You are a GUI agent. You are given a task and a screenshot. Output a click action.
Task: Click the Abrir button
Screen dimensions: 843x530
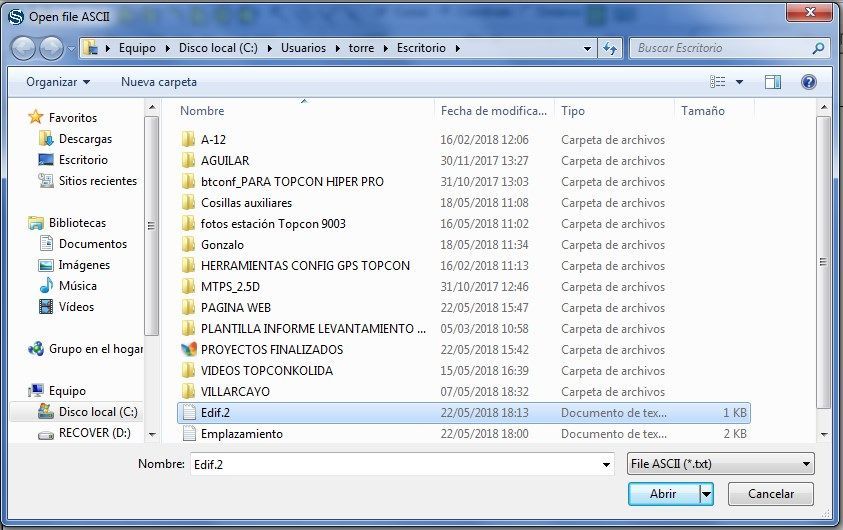(x=664, y=493)
